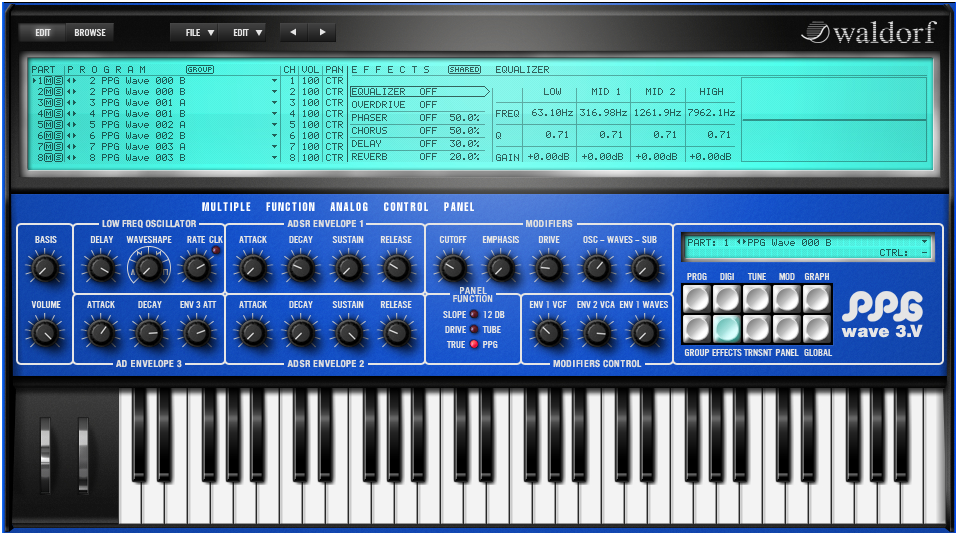Screen dimensions: 958x535
Task: Open program dropdown for part 1
Action: (274, 81)
